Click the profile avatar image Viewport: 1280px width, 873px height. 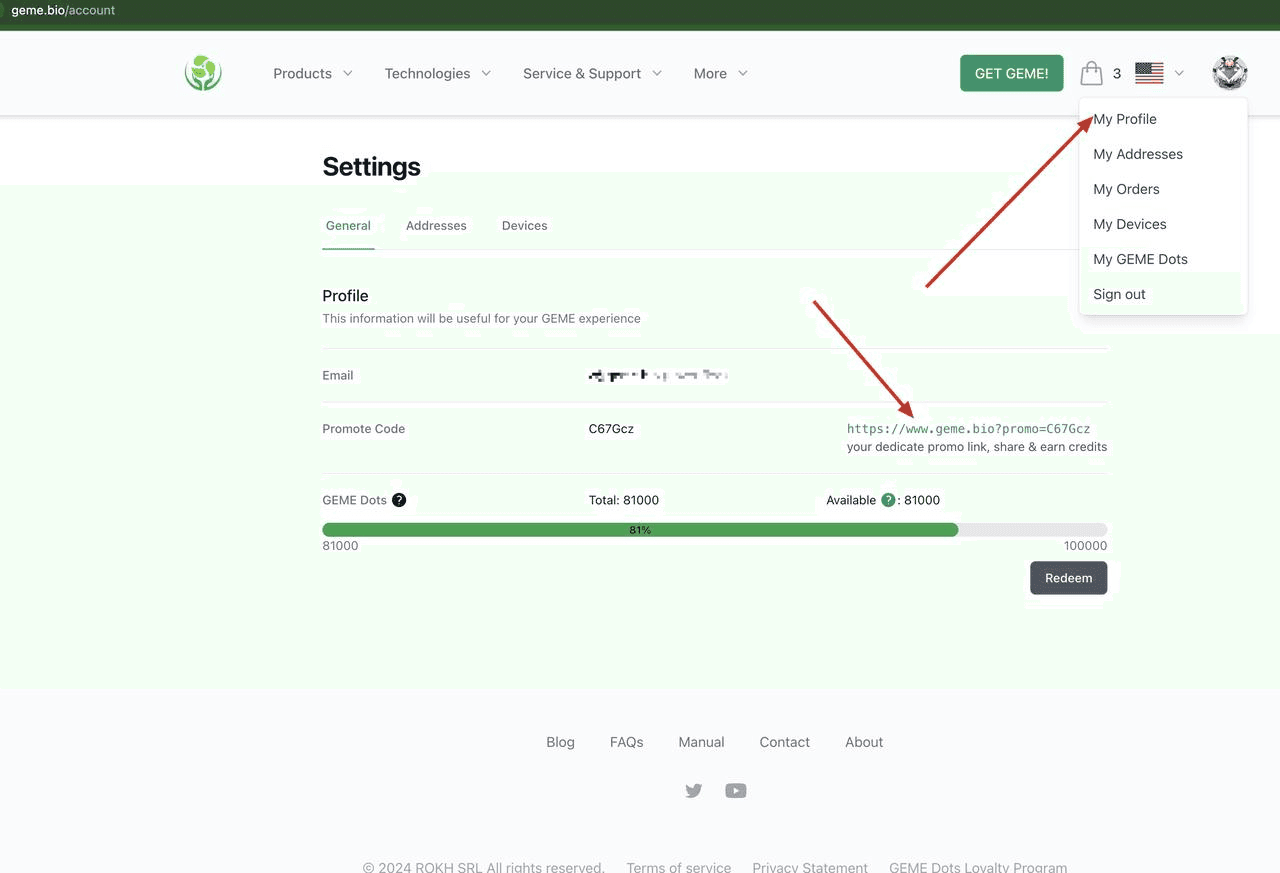[x=1229, y=72]
